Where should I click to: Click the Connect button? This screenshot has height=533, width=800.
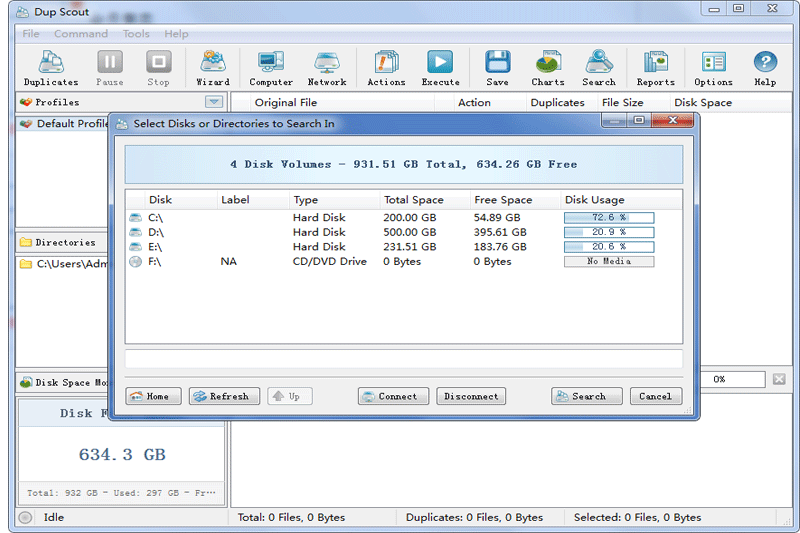pos(393,396)
